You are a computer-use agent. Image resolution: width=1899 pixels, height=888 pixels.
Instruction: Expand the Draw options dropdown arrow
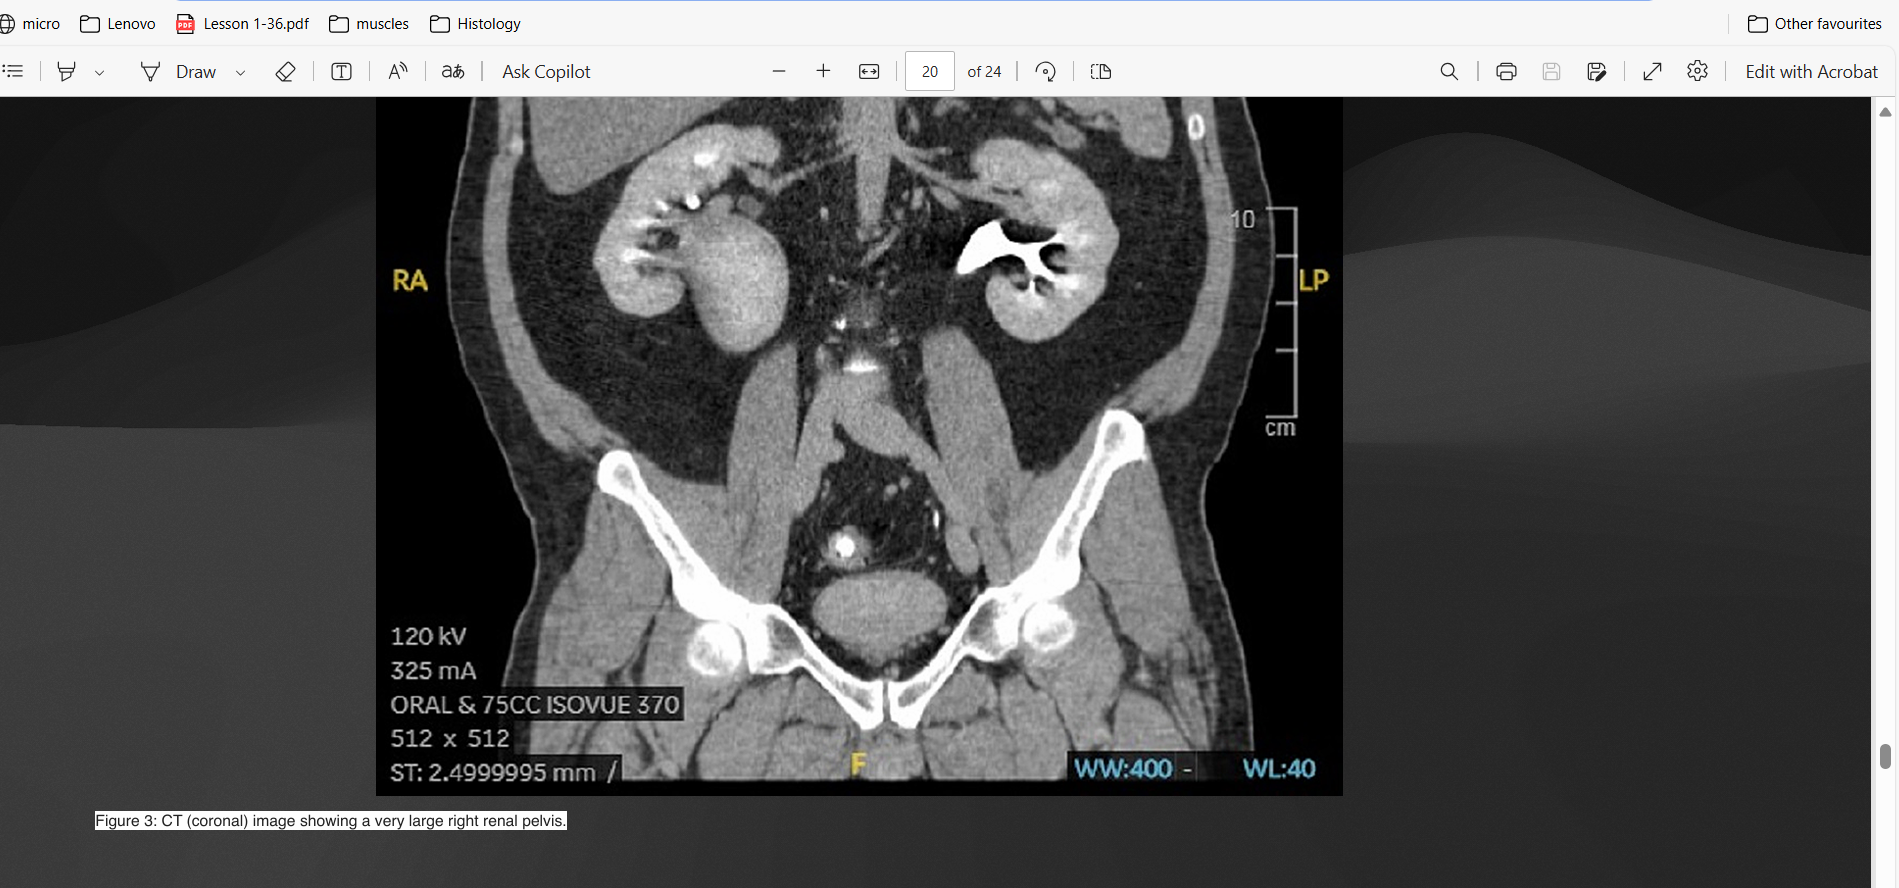click(240, 72)
